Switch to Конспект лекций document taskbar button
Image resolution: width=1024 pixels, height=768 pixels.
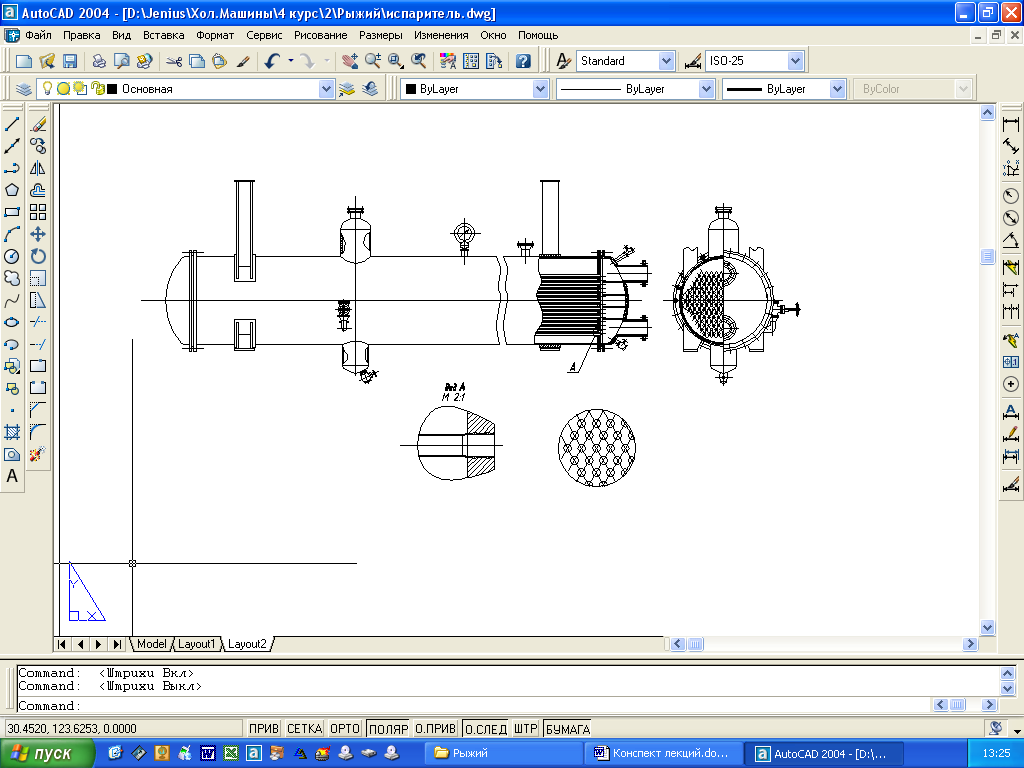664,753
